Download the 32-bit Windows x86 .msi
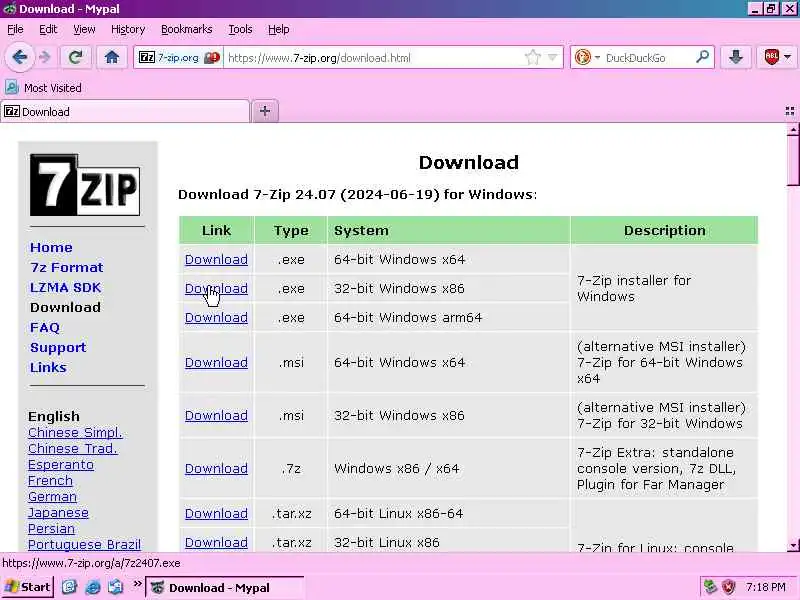 216,415
